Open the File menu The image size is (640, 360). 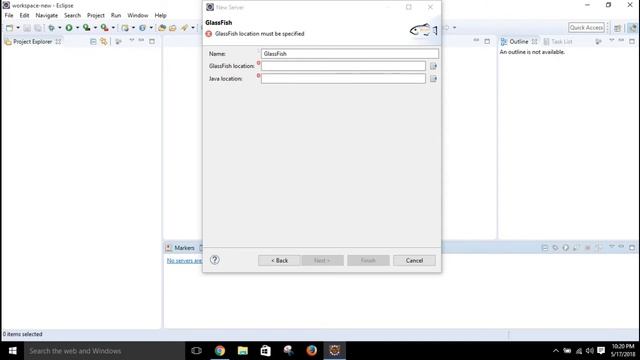(9, 16)
